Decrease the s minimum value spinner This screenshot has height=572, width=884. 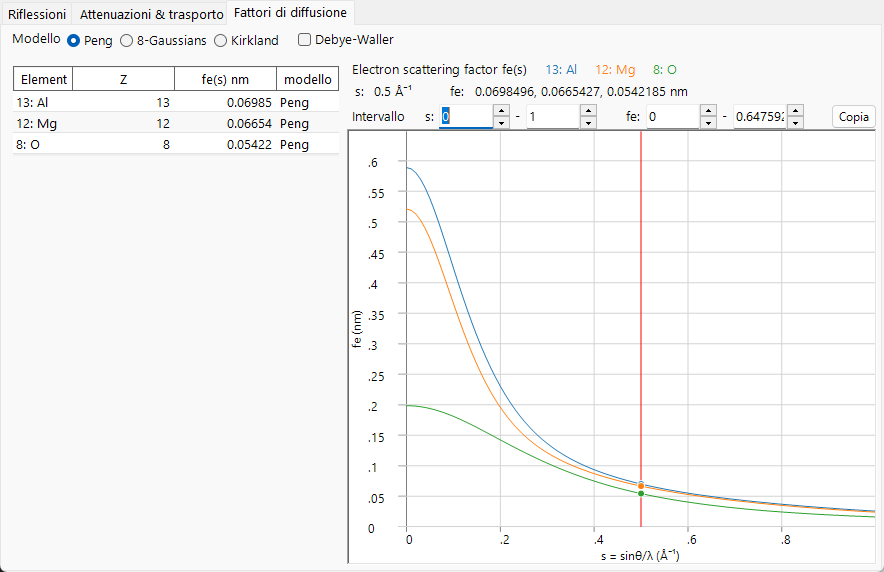[x=501, y=122]
